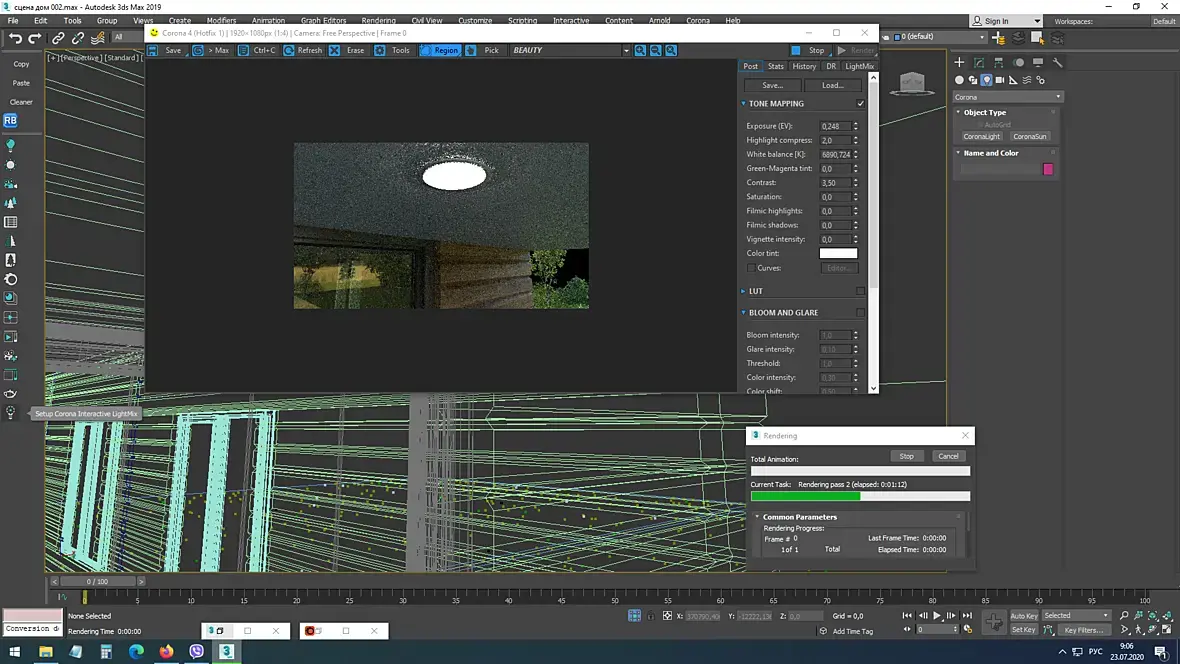The width and height of the screenshot is (1180, 664).
Task: Expand the LUT section
Action: pyautogui.click(x=756, y=291)
